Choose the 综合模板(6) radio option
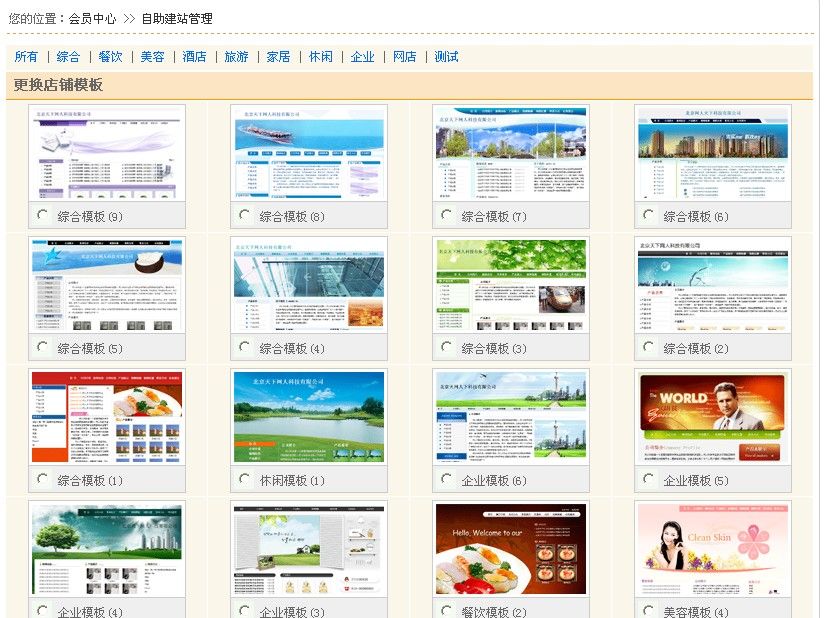The width and height of the screenshot is (833, 618). coord(649,215)
